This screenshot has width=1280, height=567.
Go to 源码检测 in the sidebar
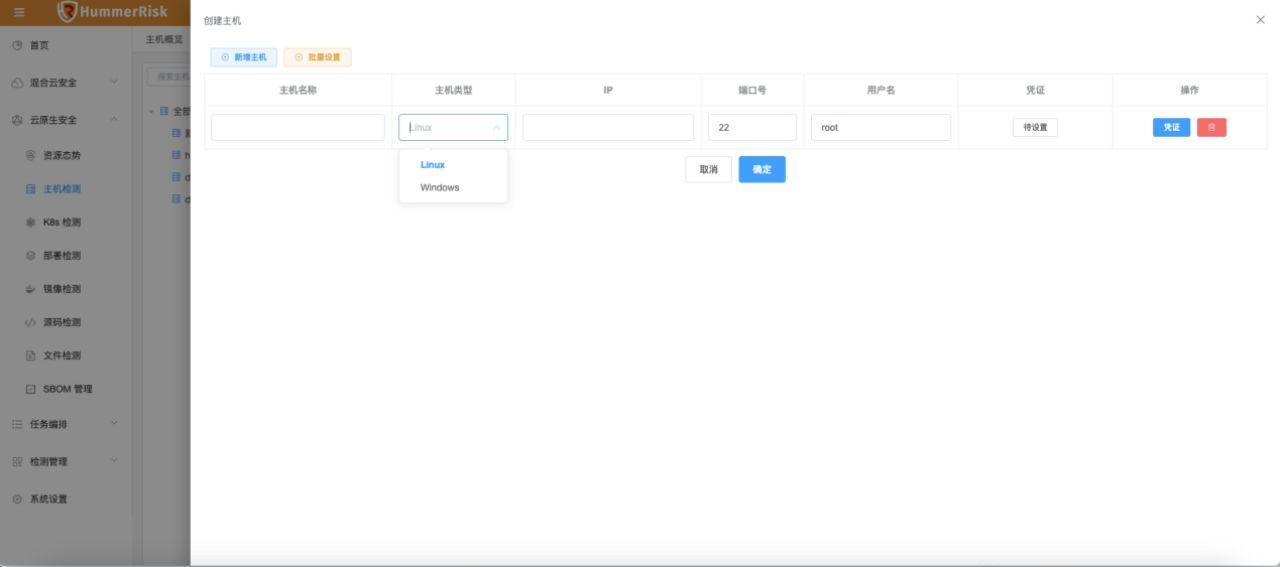tap(61, 322)
